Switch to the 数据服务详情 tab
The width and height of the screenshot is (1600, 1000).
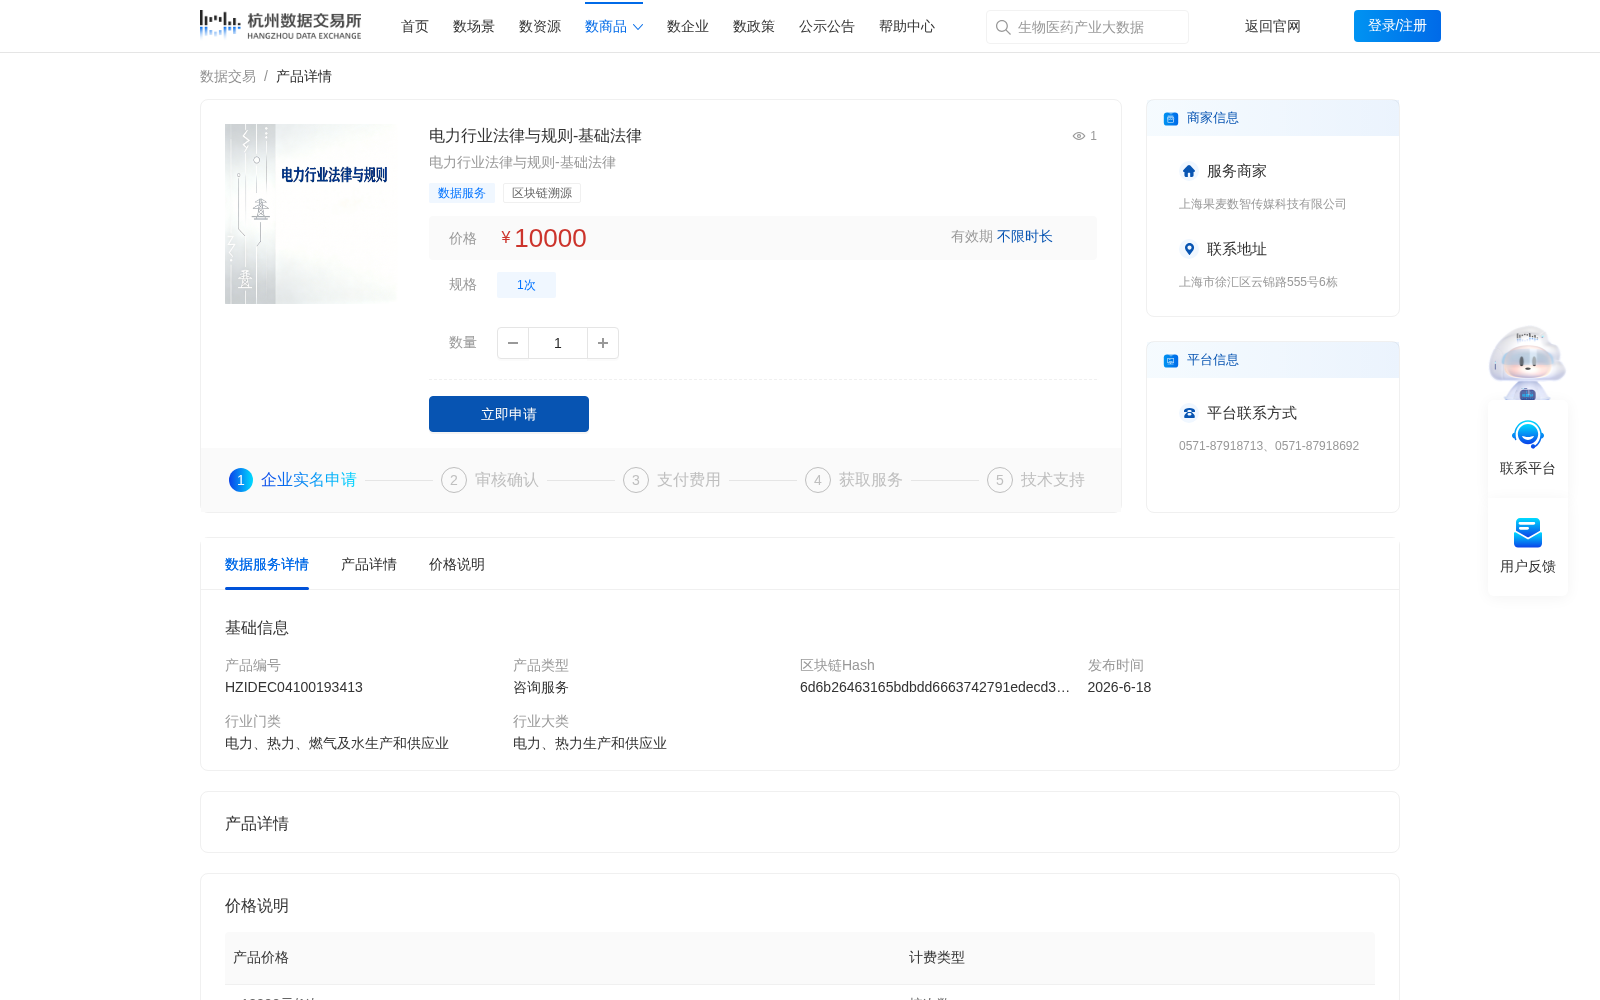tap(267, 565)
